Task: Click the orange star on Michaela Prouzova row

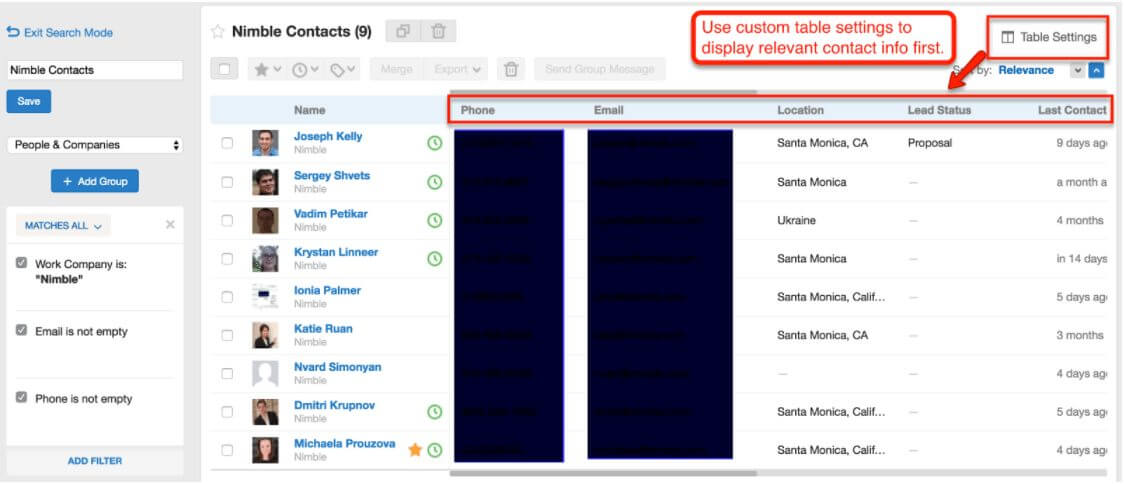Action: [415, 450]
